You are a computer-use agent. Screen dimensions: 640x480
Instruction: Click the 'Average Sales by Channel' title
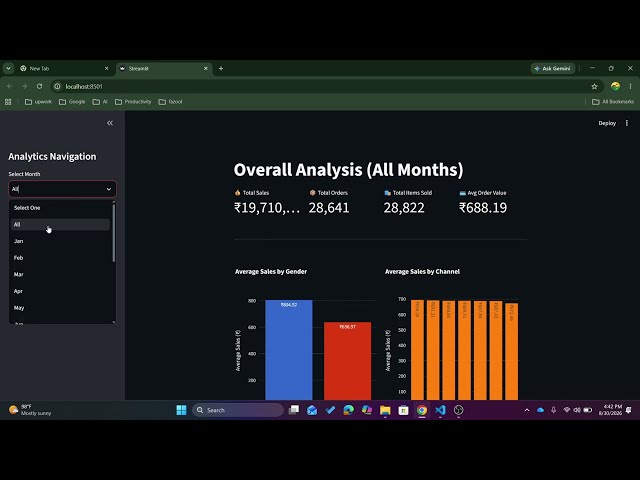tap(422, 271)
